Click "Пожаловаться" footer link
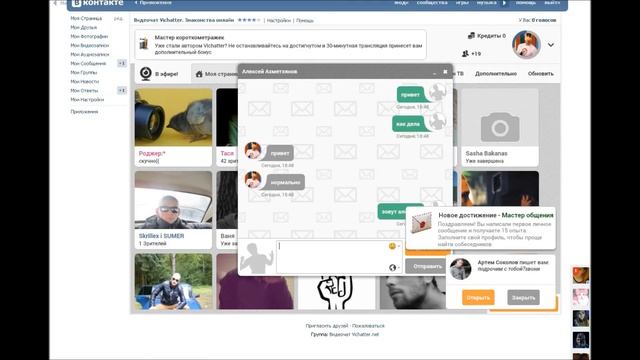The height and width of the screenshot is (360, 640). point(368,326)
